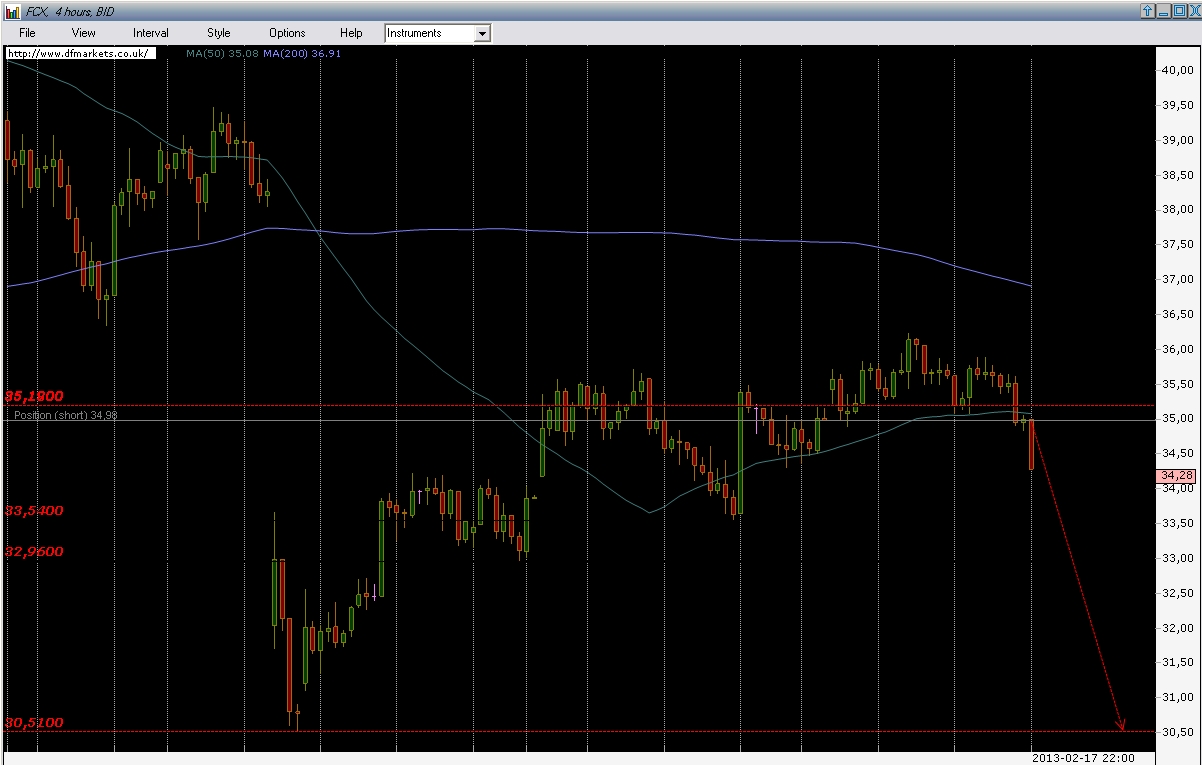Click the 'FCX, 4 hours, BID' window title

[72, 10]
